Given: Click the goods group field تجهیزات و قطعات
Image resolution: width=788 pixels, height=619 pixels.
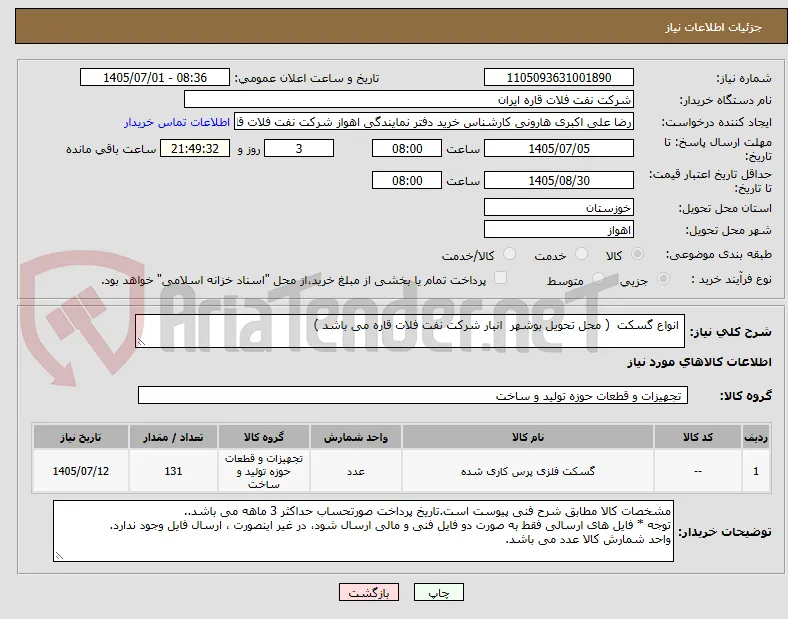Looking at the screenshot, I should coord(413,395).
